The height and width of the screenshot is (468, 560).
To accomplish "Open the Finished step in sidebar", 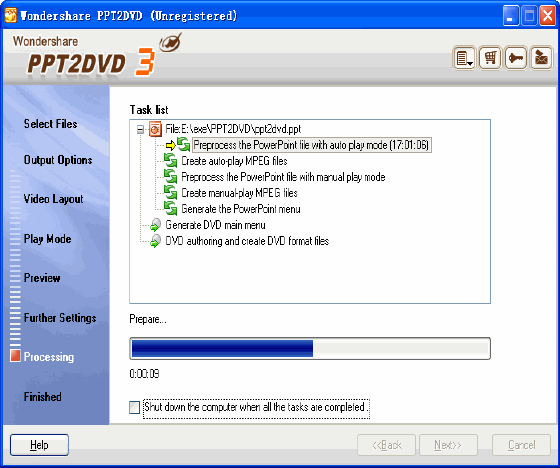I will click(42, 397).
